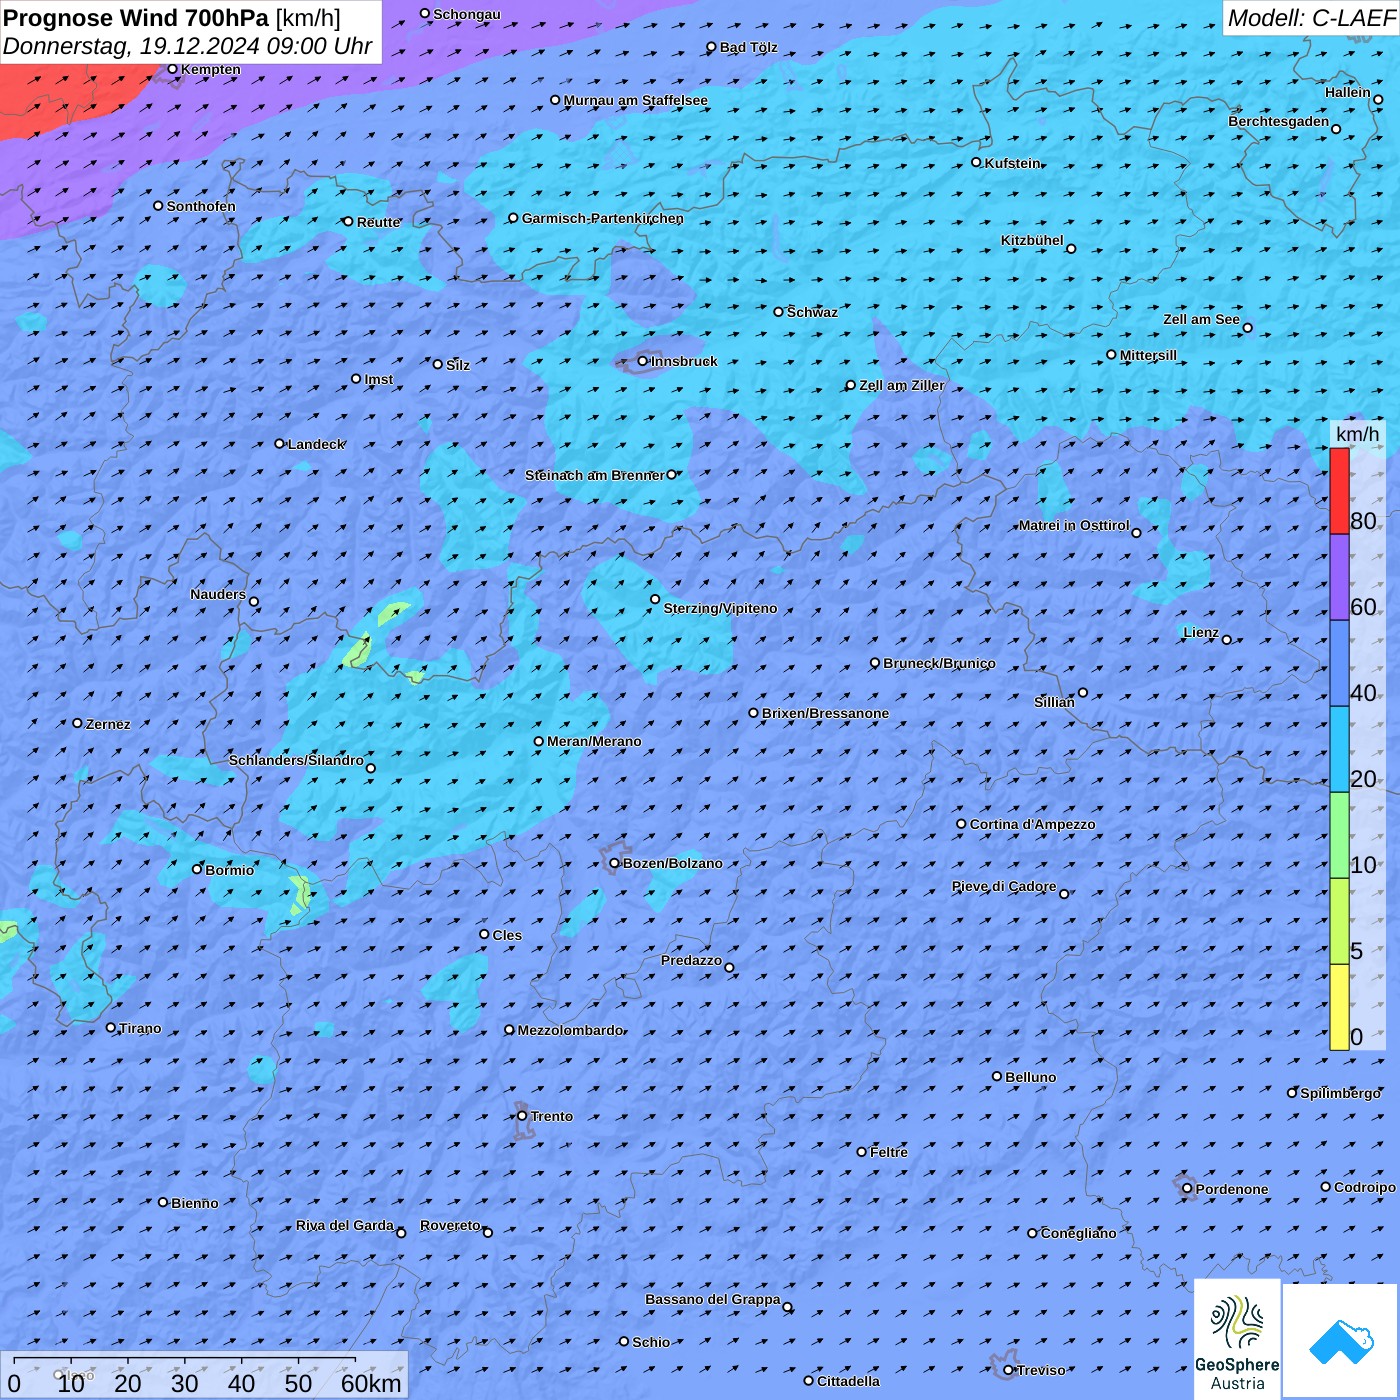1400x1400 pixels.
Task: Click the 'Kitzbühel' label
Action: click(x=1032, y=240)
